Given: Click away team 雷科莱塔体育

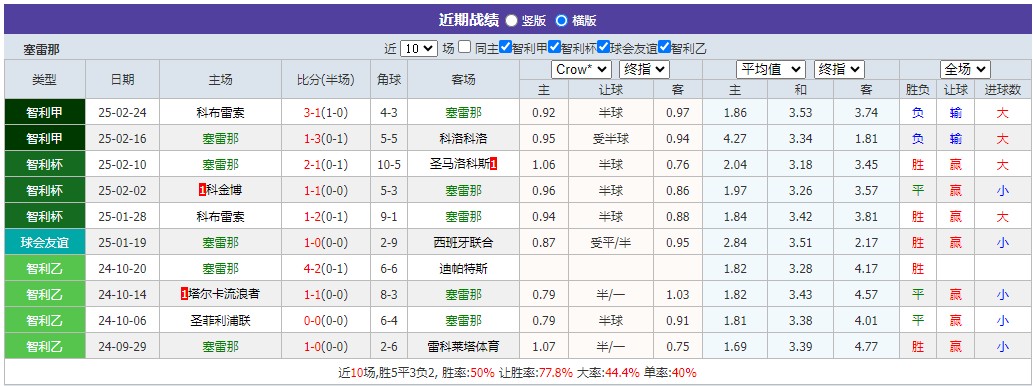Looking at the screenshot, I should (463, 346).
